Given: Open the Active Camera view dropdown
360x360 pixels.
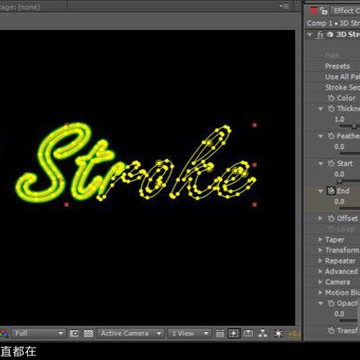Looking at the screenshot, I should [x=131, y=333].
